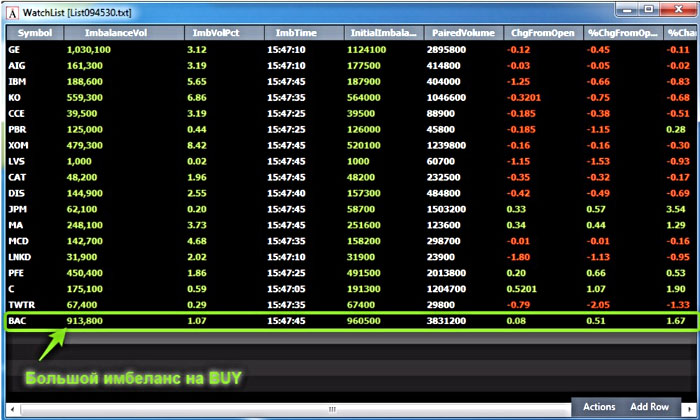Image resolution: width=700 pixels, height=420 pixels.
Task: Select the CAT symbol cell
Action: (x=17, y=177)
